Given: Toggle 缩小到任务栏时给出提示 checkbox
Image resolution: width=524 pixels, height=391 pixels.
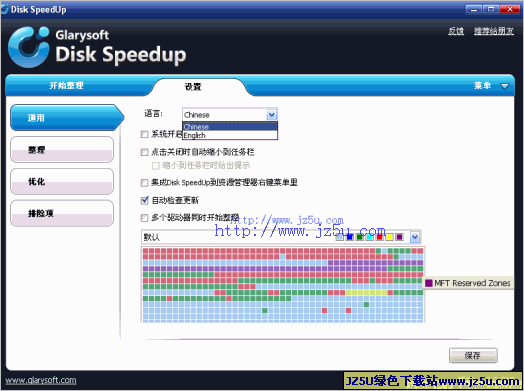Looking at the screenshot, I should 155,165.
